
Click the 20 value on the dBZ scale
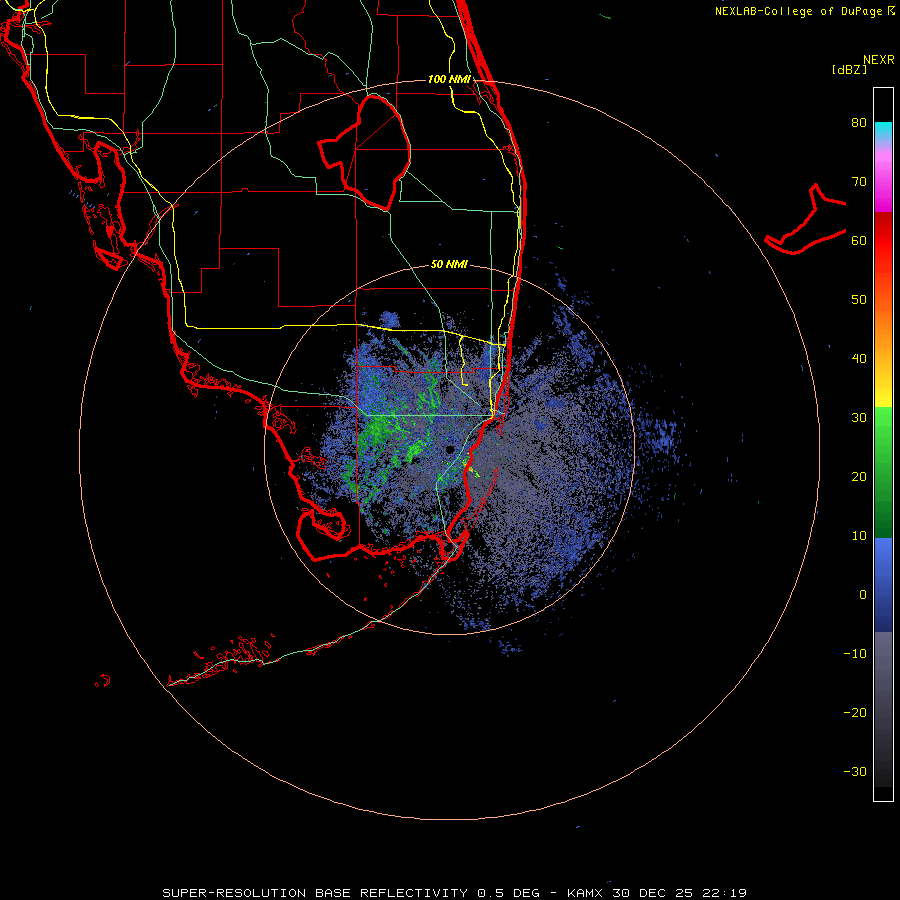click(859, 477)
